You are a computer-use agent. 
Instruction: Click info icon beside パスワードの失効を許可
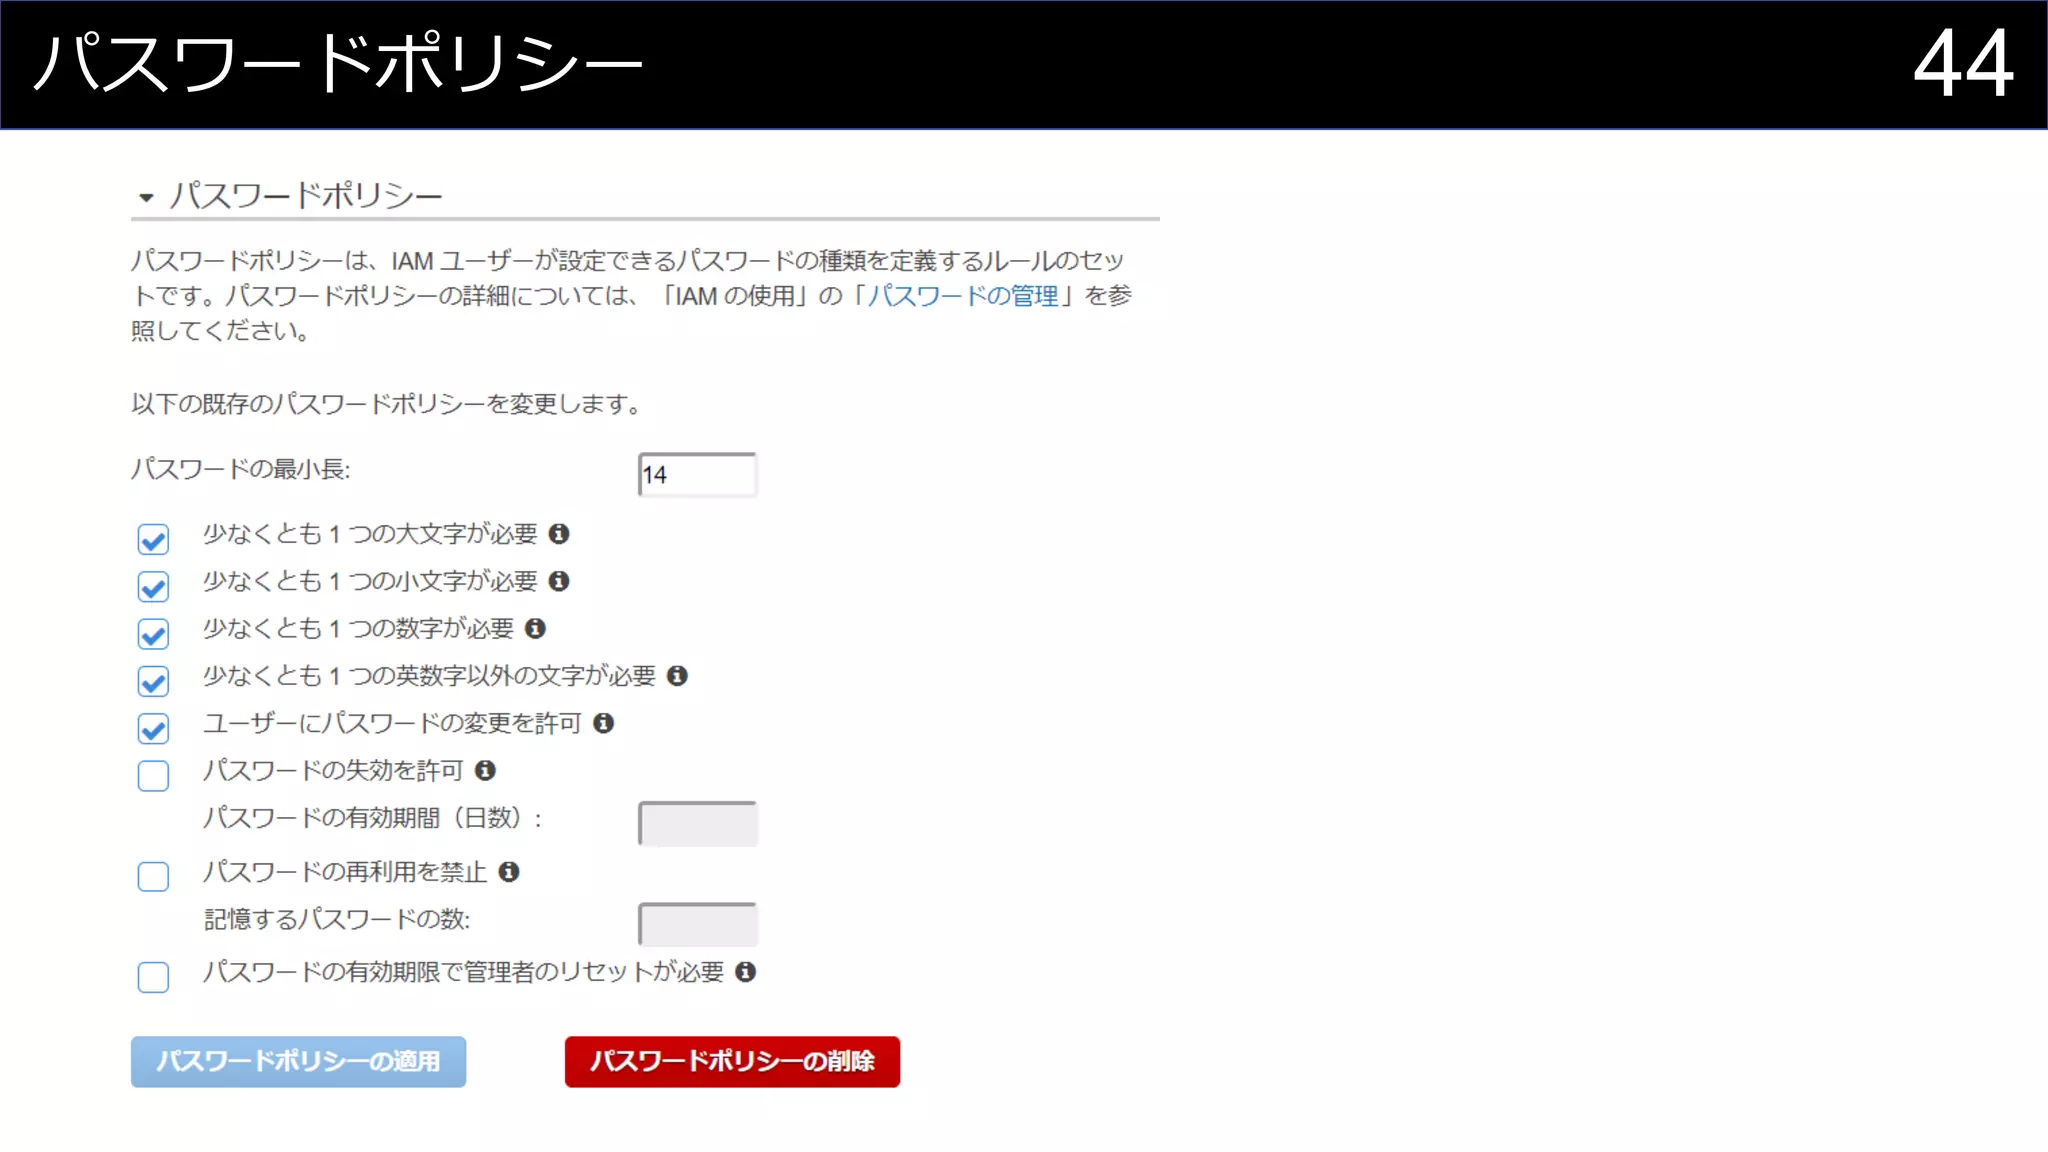[x=485, y=770]
